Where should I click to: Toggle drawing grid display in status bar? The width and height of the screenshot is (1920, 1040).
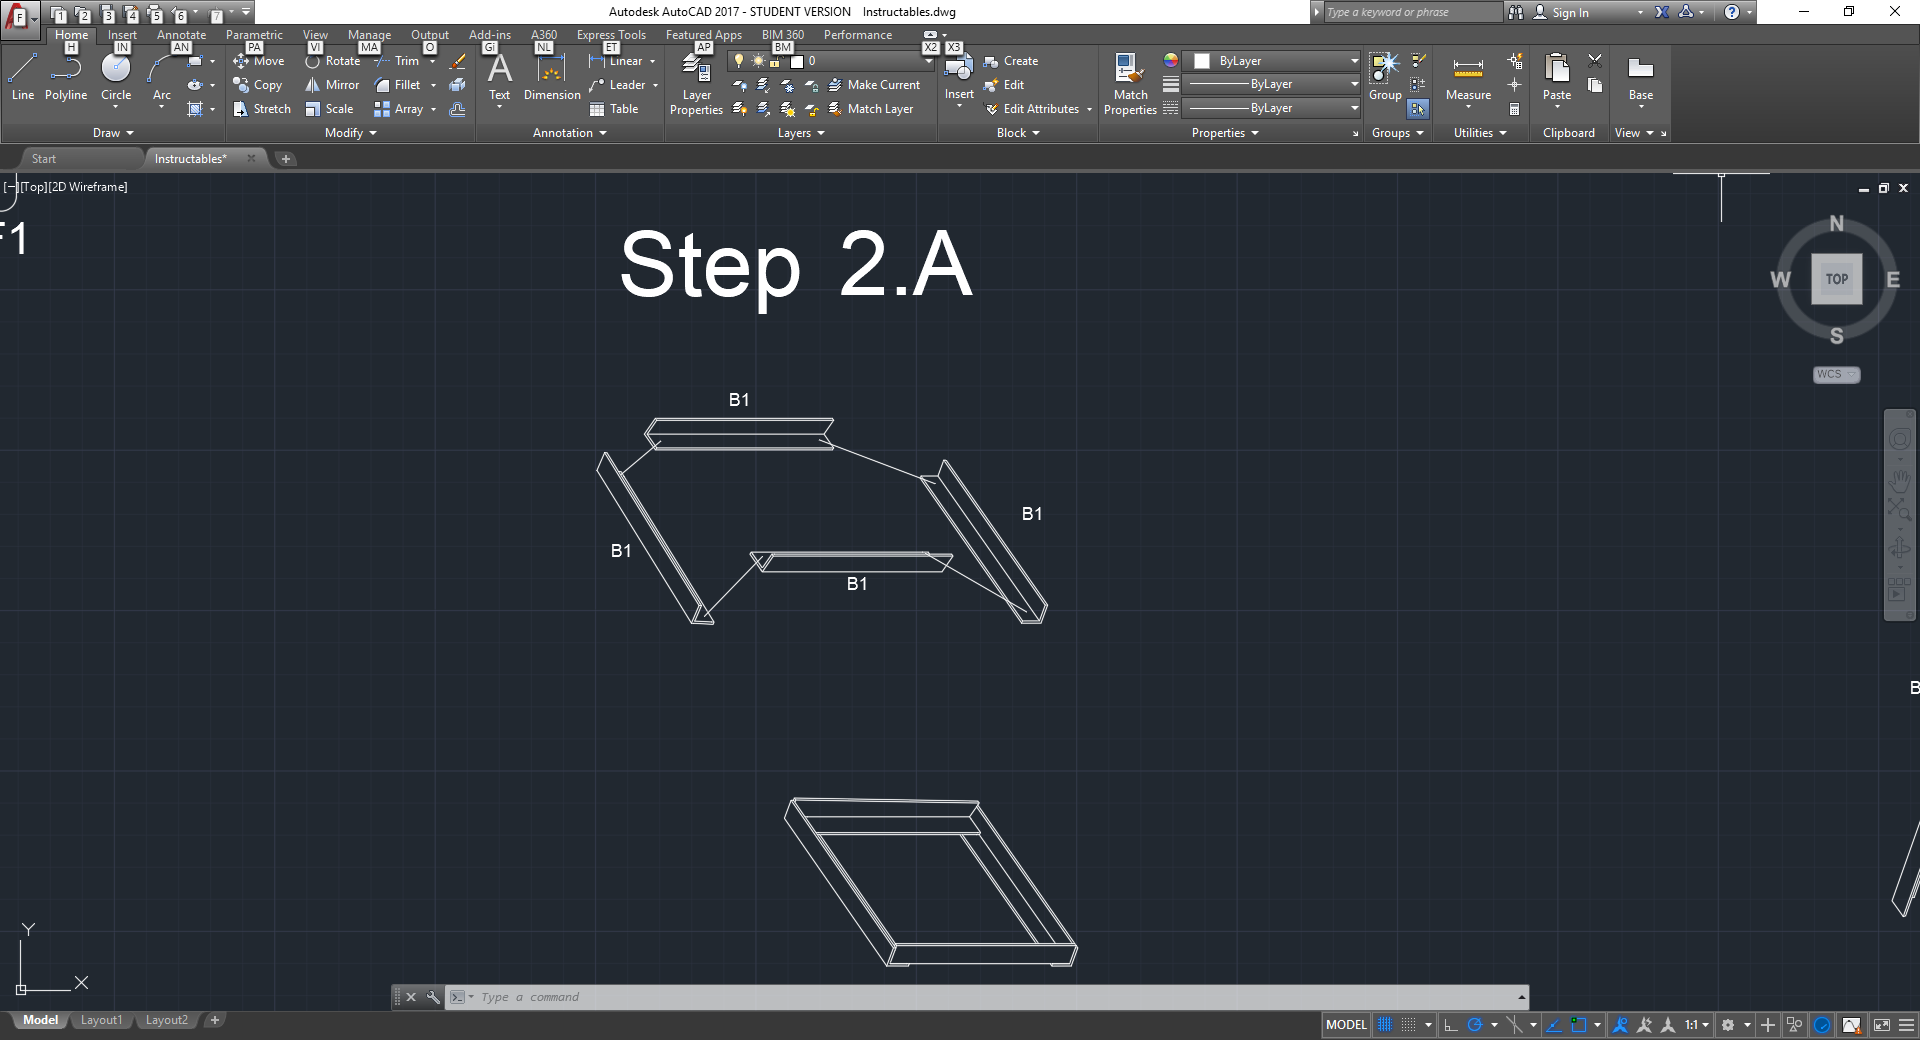click(x=1385, y=1025)
